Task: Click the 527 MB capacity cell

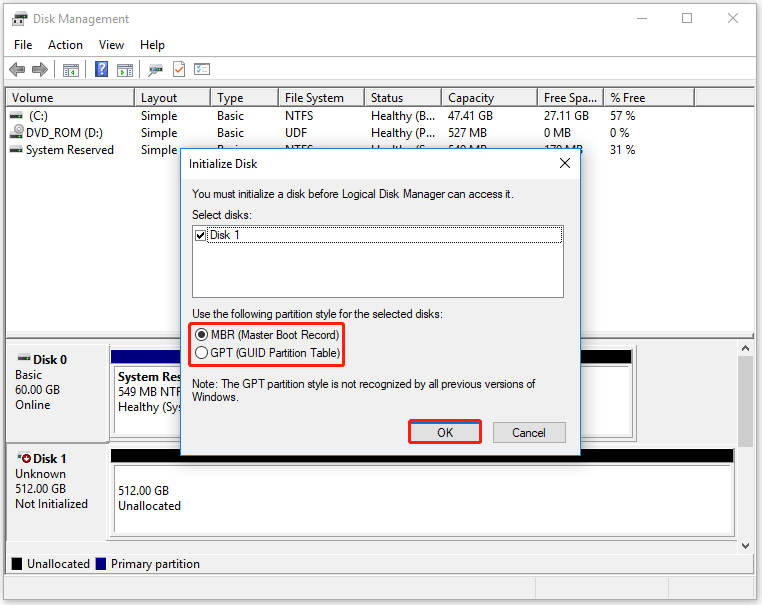Action: [x=467, y=133]
